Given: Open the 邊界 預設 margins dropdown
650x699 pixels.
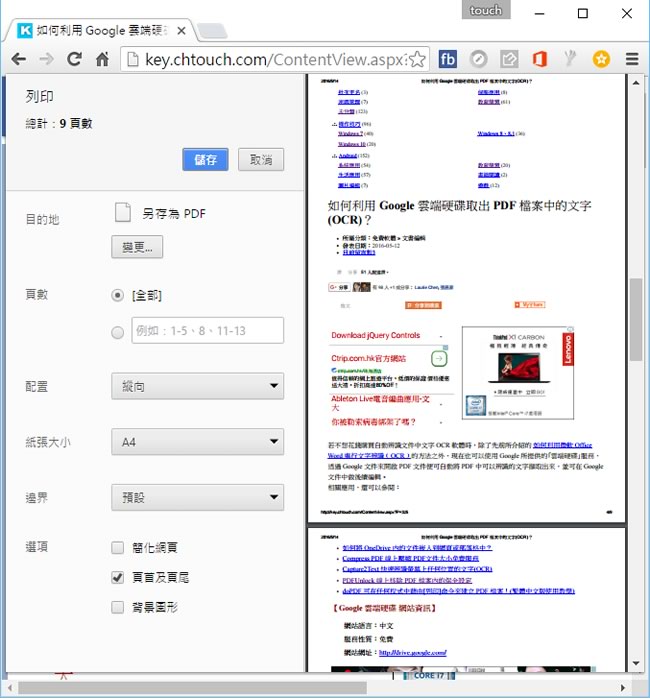Looking at the screenshot, I should pyautogui.click(x=197, y=497).
